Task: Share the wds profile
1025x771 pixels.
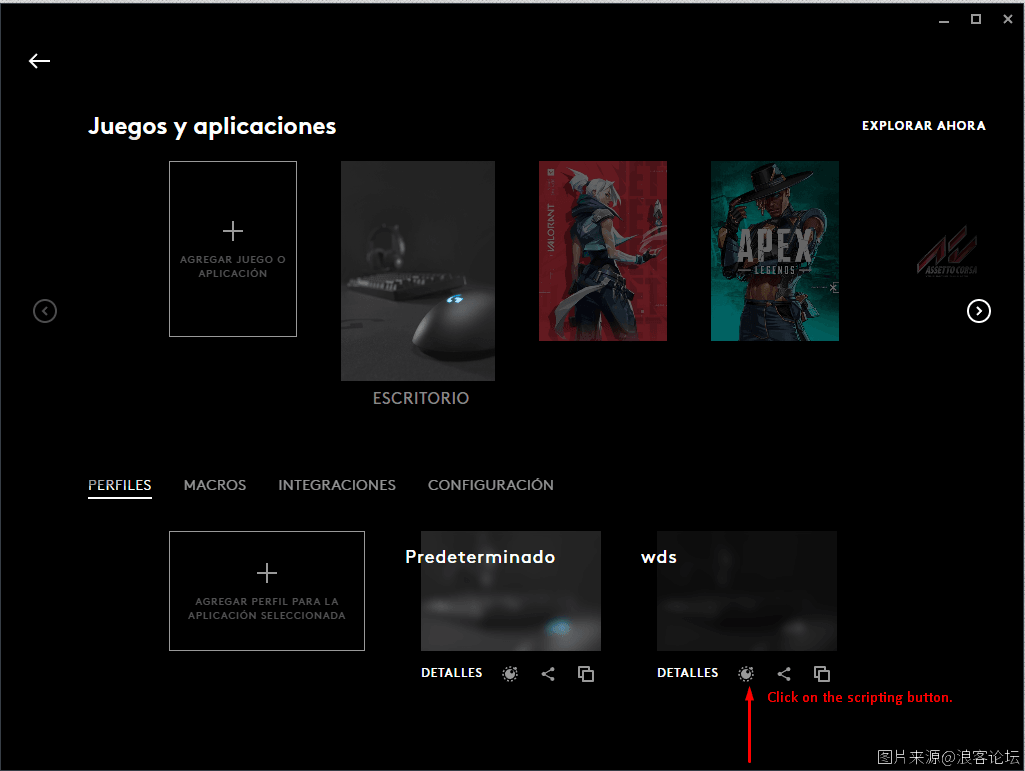Action: (x=784, y=674)
